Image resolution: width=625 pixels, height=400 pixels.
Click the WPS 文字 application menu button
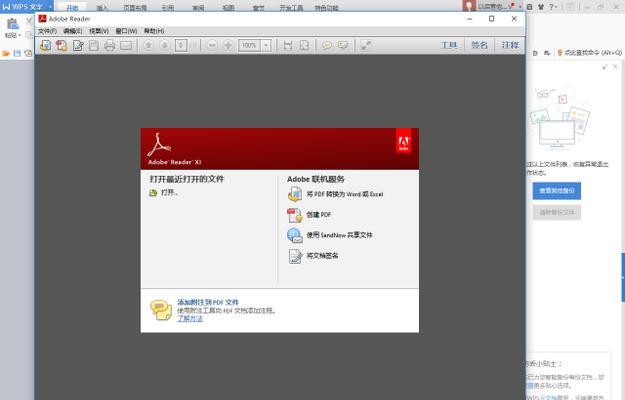click(23, 7)
